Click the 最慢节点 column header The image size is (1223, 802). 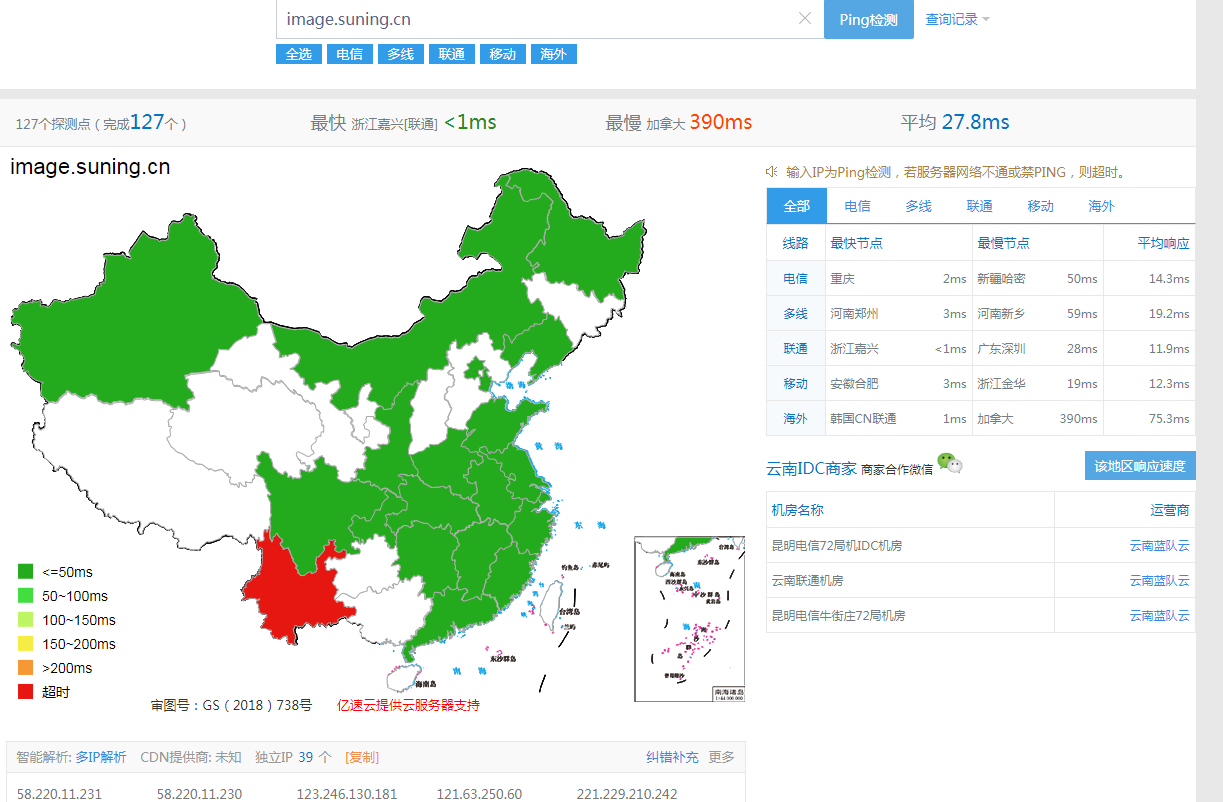tap(1003, 243)
